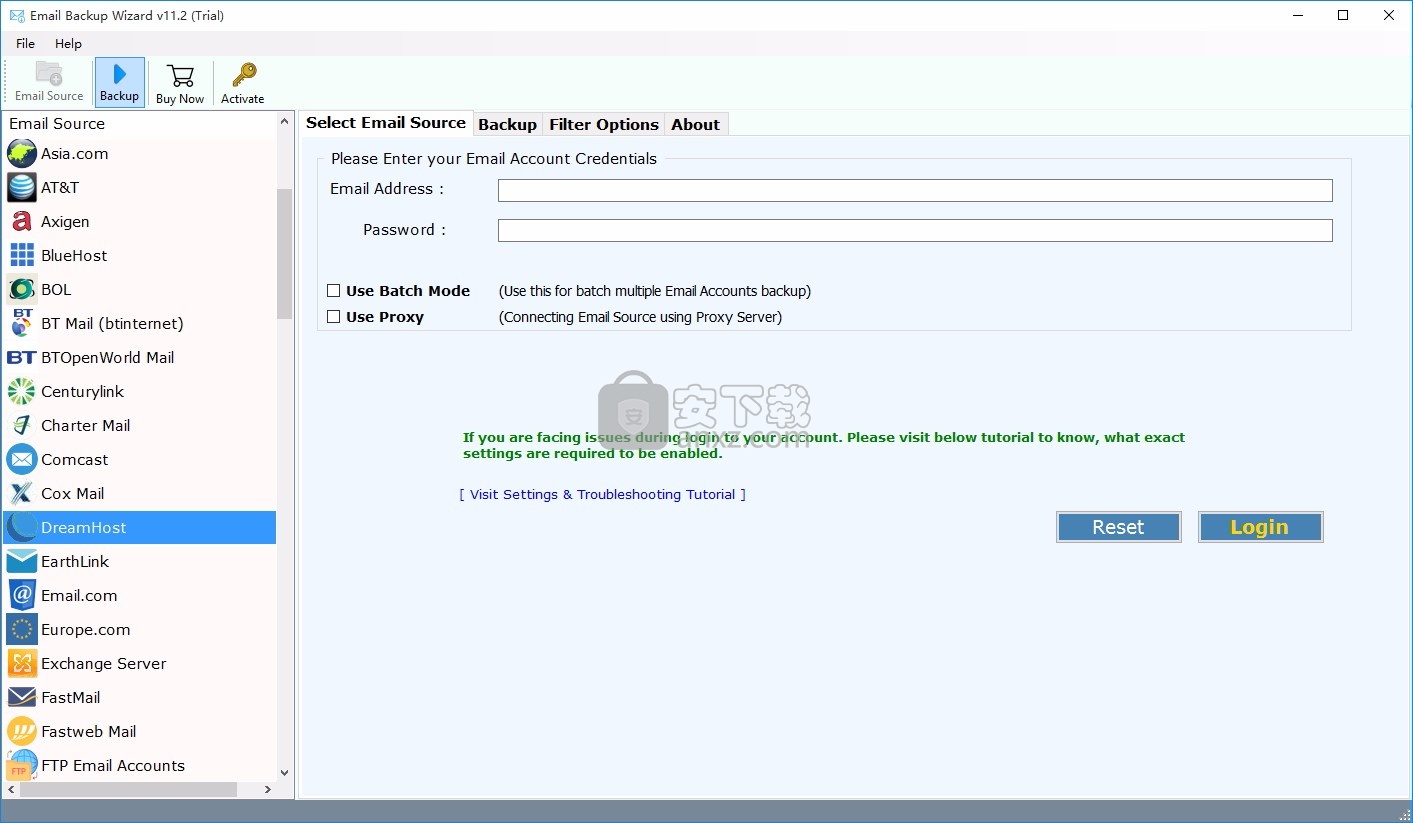
Task: Select BTOpenWorld Mail icon
Action: 21,358
